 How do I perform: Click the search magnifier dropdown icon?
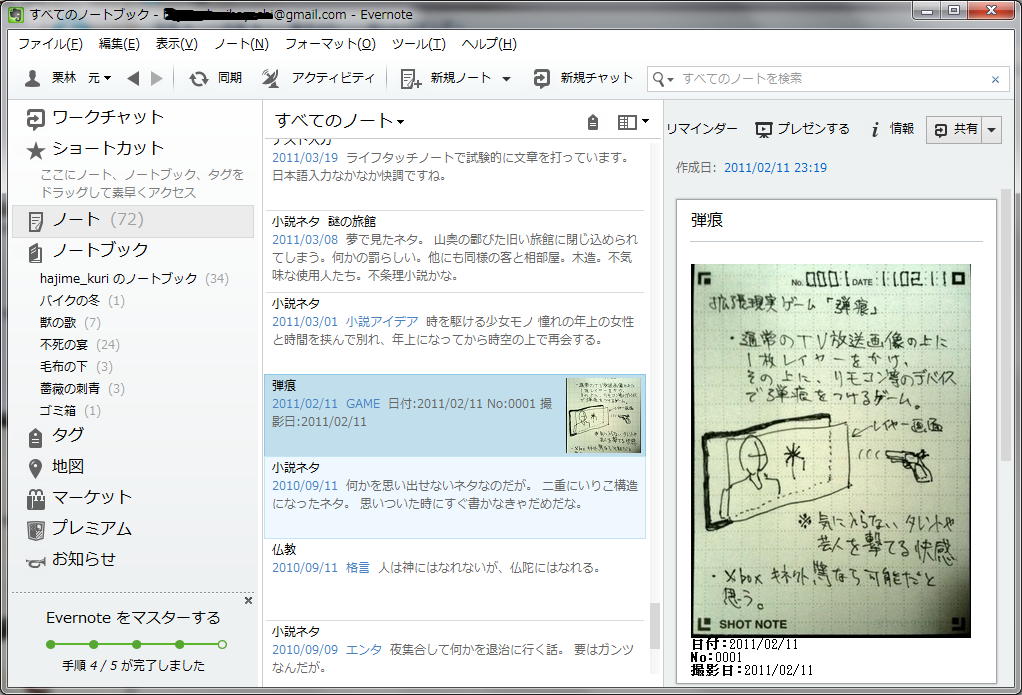(x=663, y=79)
